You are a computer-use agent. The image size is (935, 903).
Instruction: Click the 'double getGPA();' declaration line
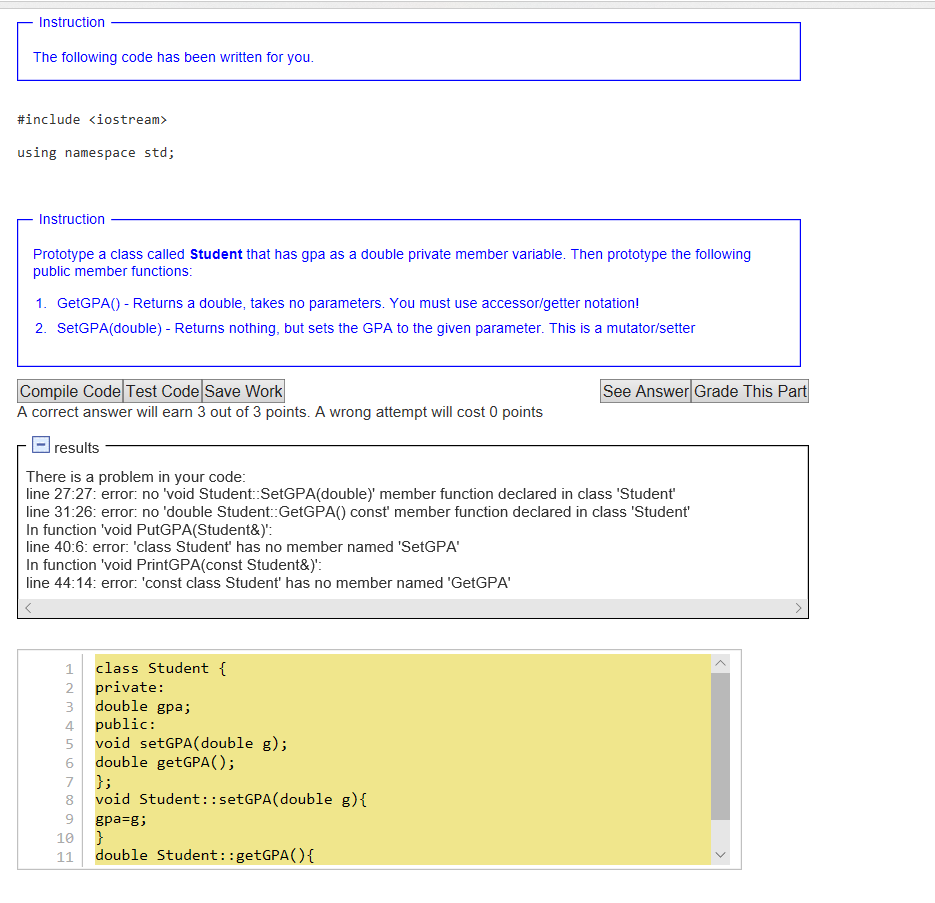tap(165, 762)
